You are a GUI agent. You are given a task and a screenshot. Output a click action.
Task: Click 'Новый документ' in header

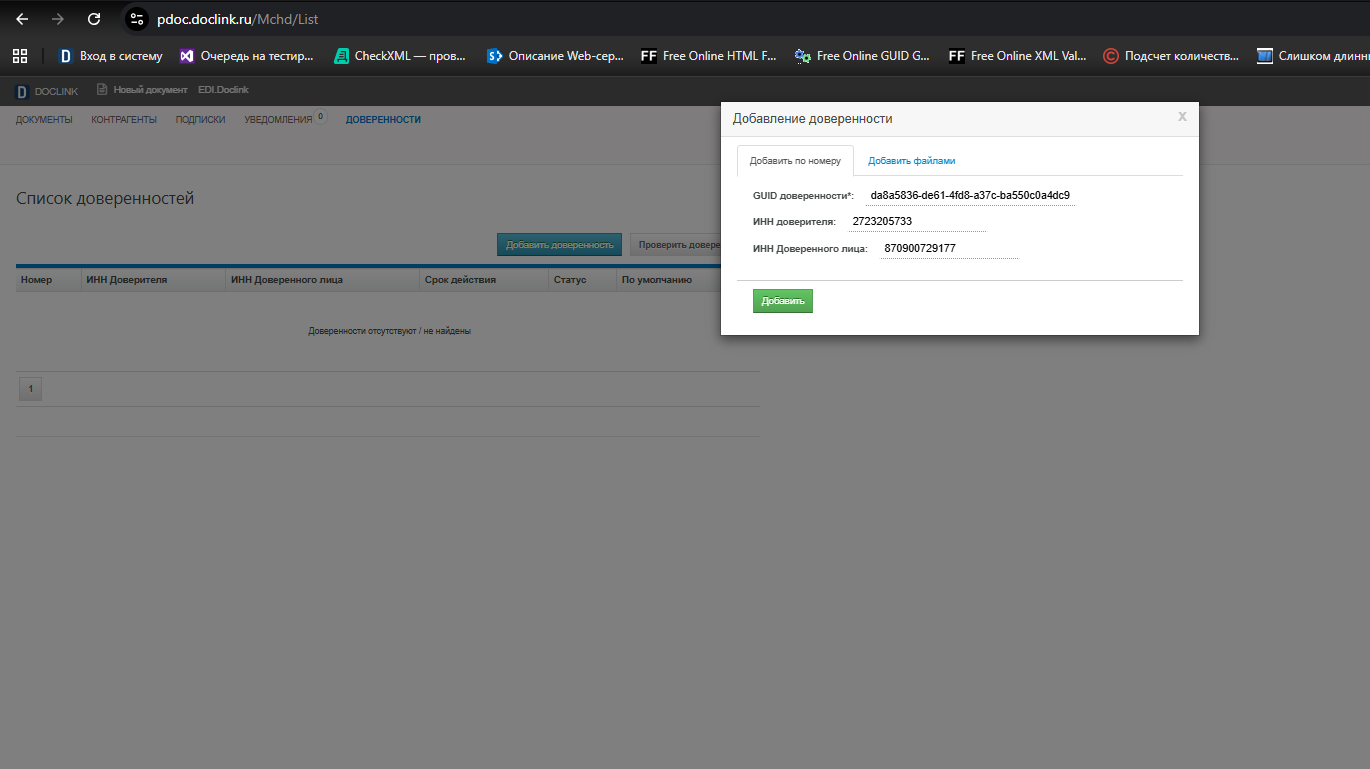pyautogui.click(x=142, y=90)
